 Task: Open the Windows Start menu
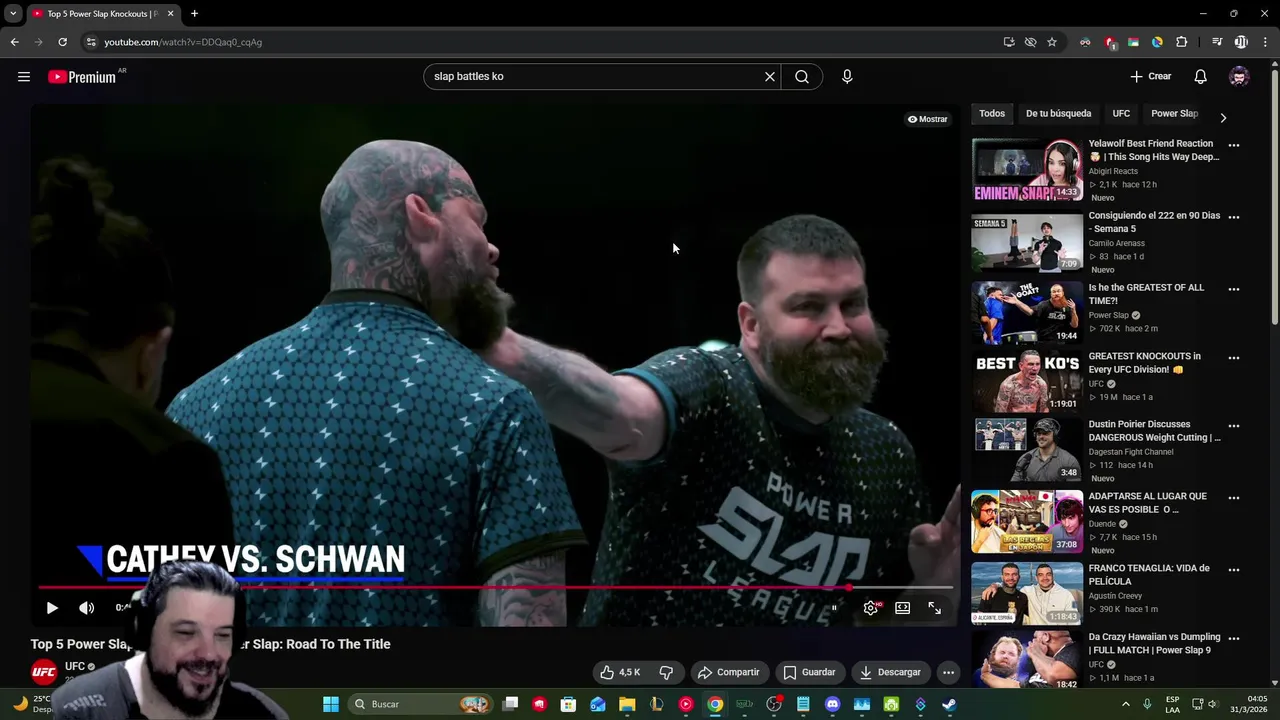click(x=331, y=704)
